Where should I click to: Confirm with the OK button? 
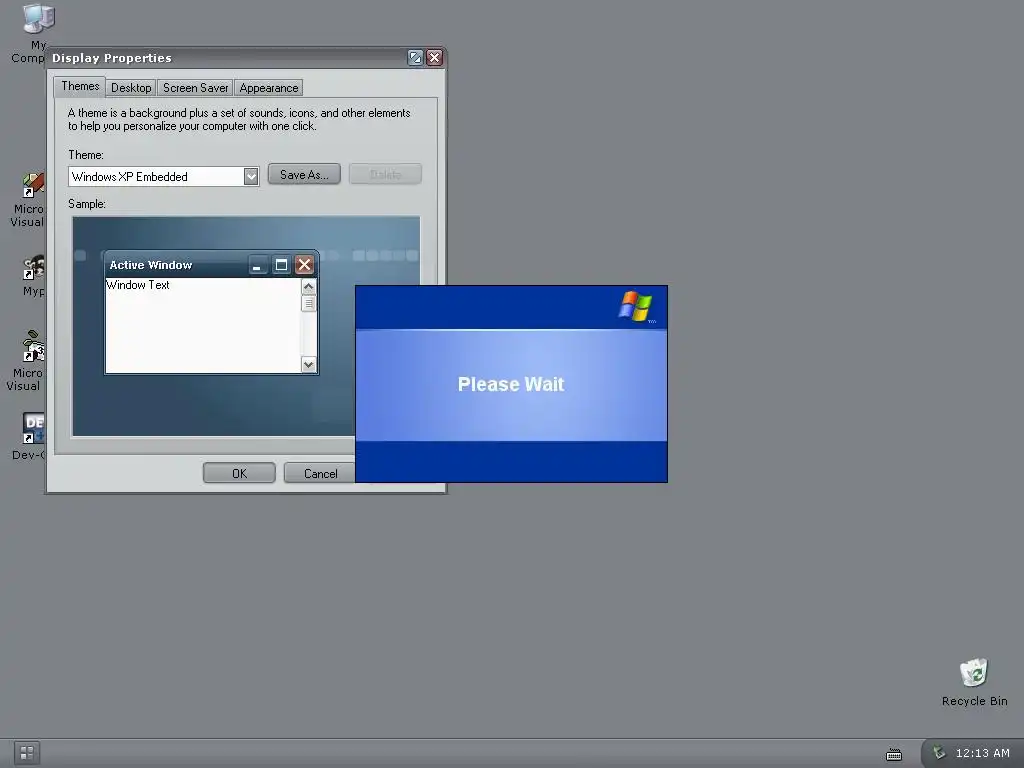[x=239, y=473]
